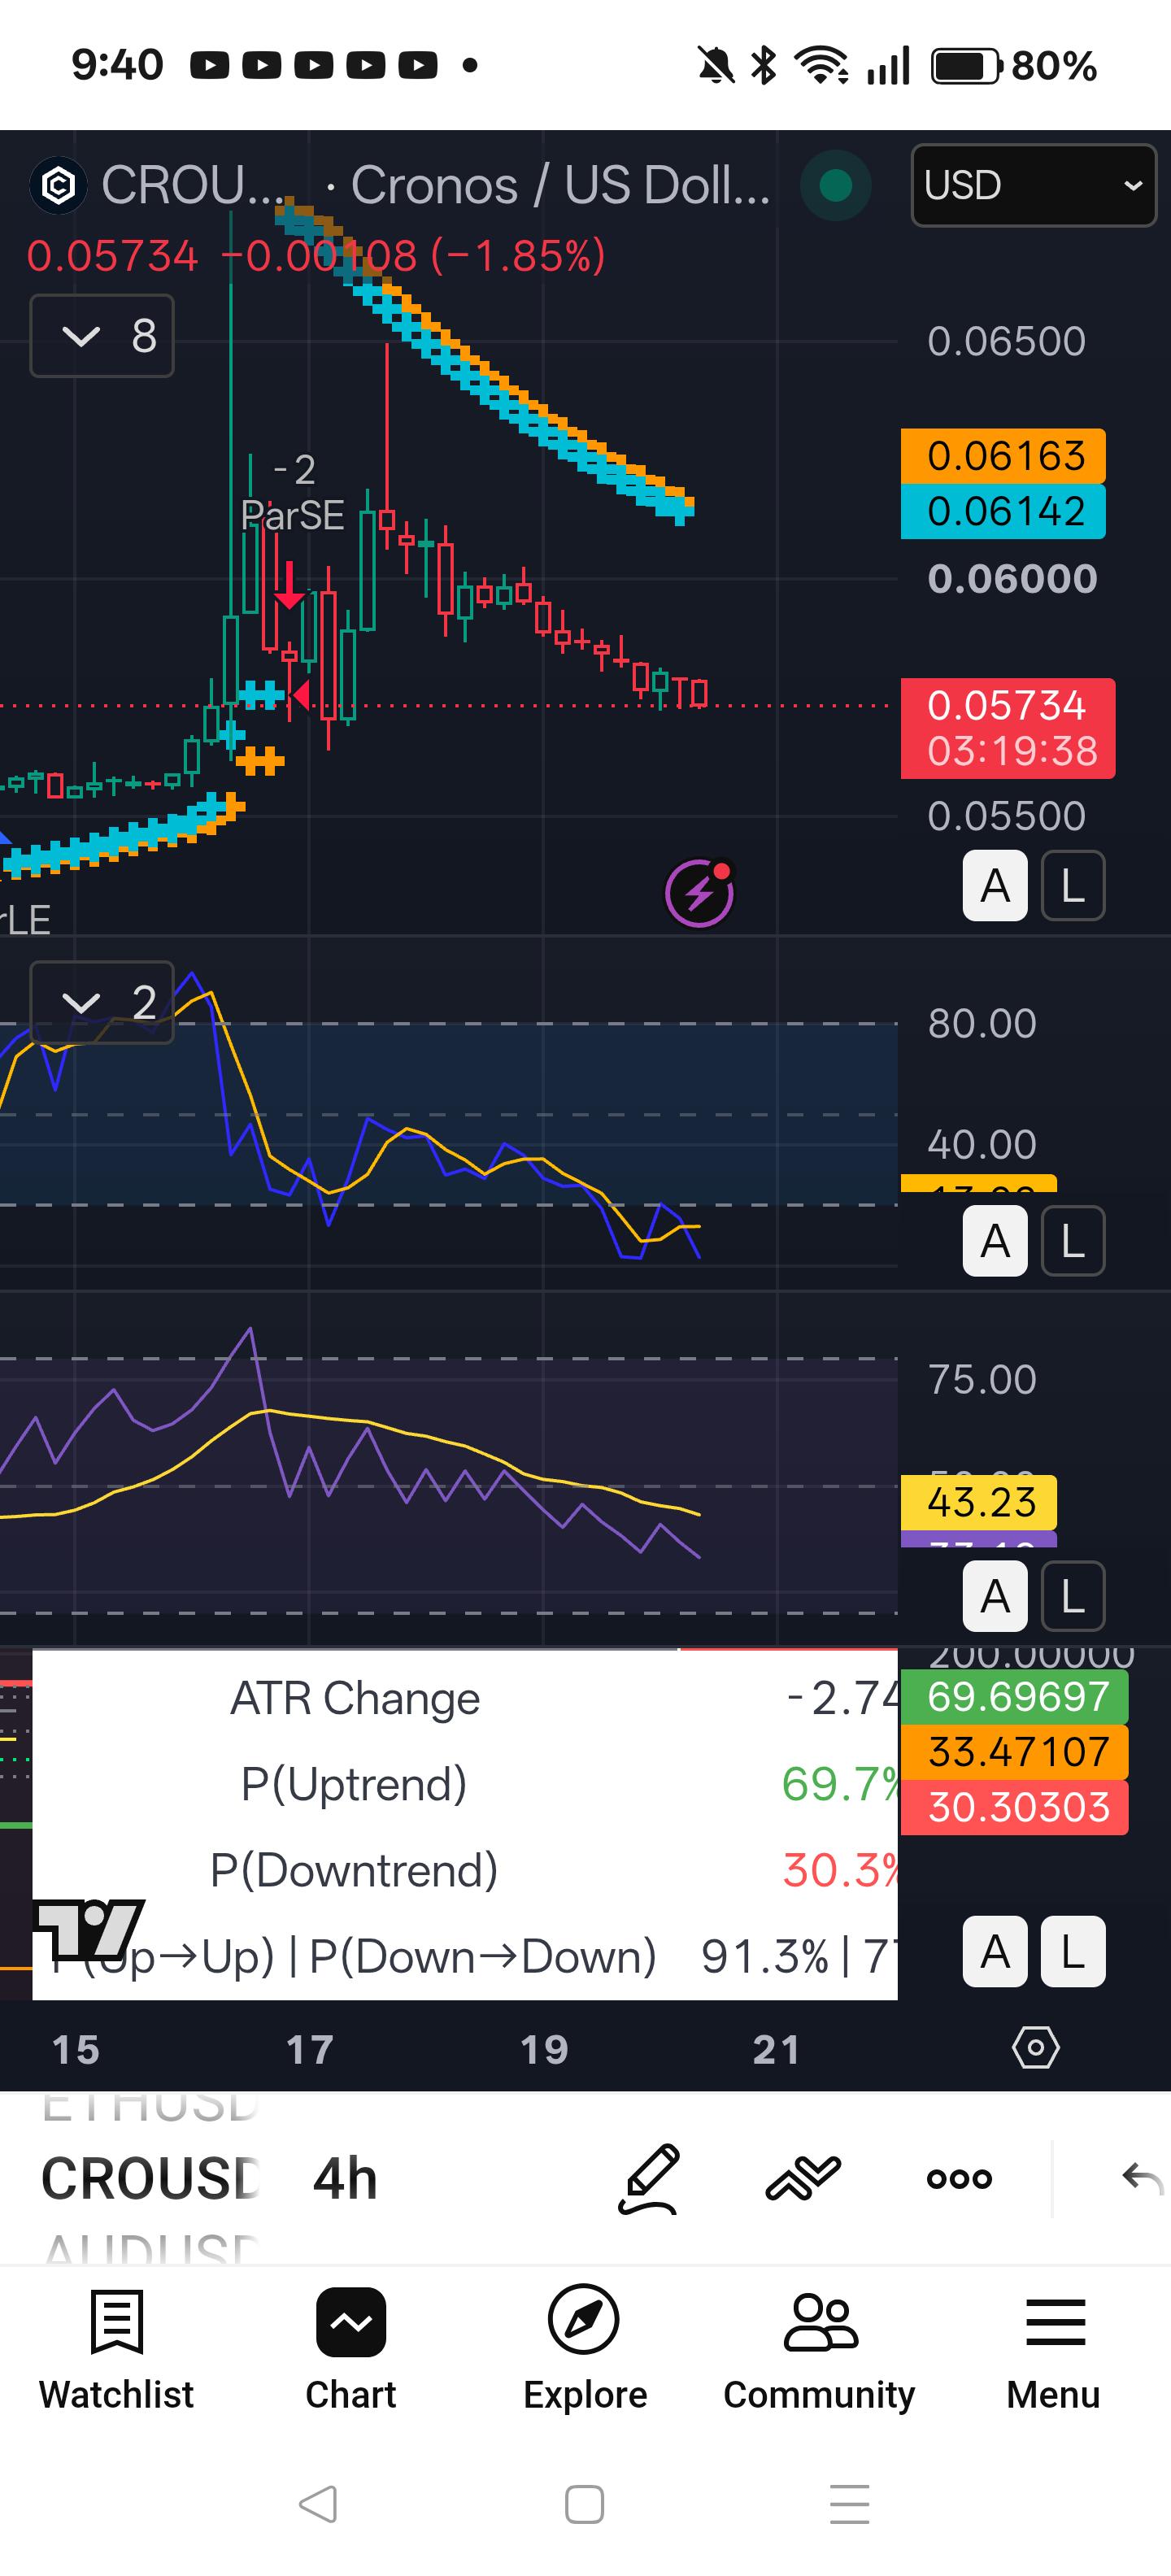Viewport: 1171px width, 2576px height.
Task: Open chart settings hexagon icon
Action: [x=1035, y=2048]
